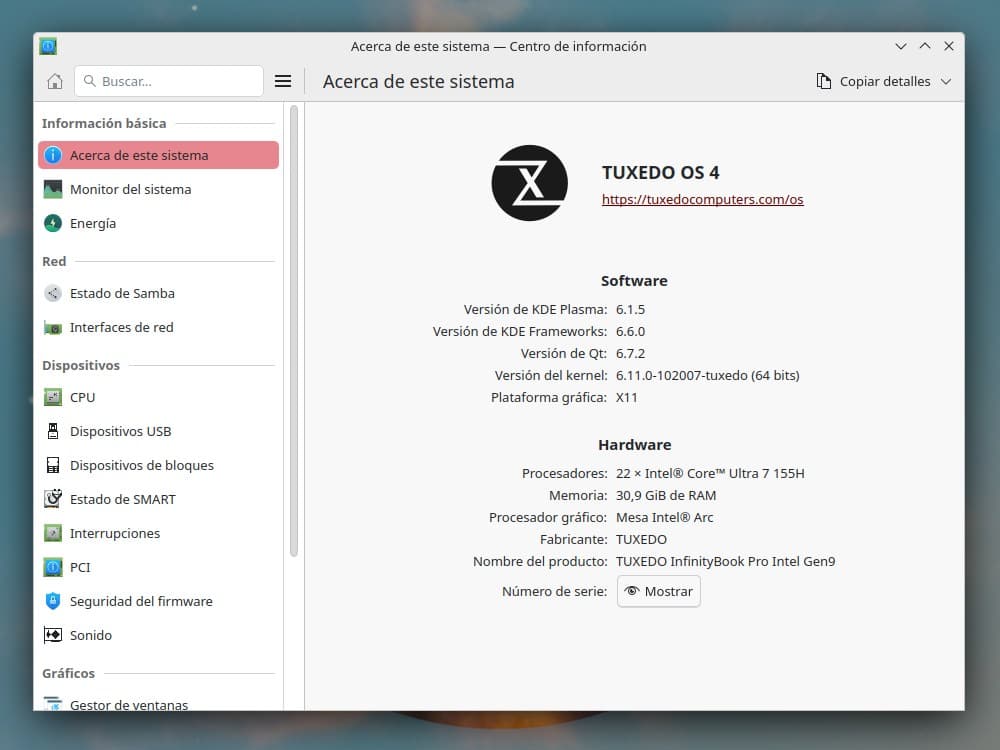
Task: Click the magnifier icon in the search box
Action: pos(90,81)
